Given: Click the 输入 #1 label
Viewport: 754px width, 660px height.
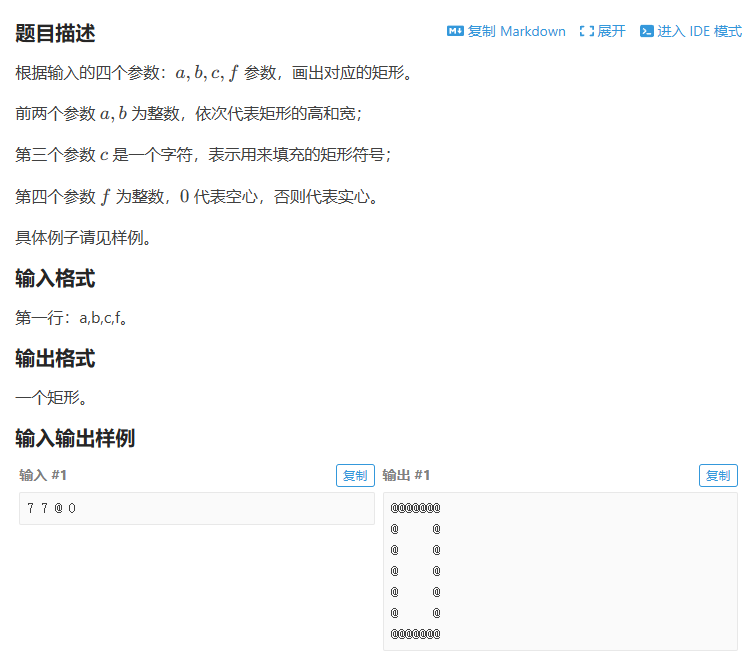Looking at the screenshot, I should tap(43, 475).
